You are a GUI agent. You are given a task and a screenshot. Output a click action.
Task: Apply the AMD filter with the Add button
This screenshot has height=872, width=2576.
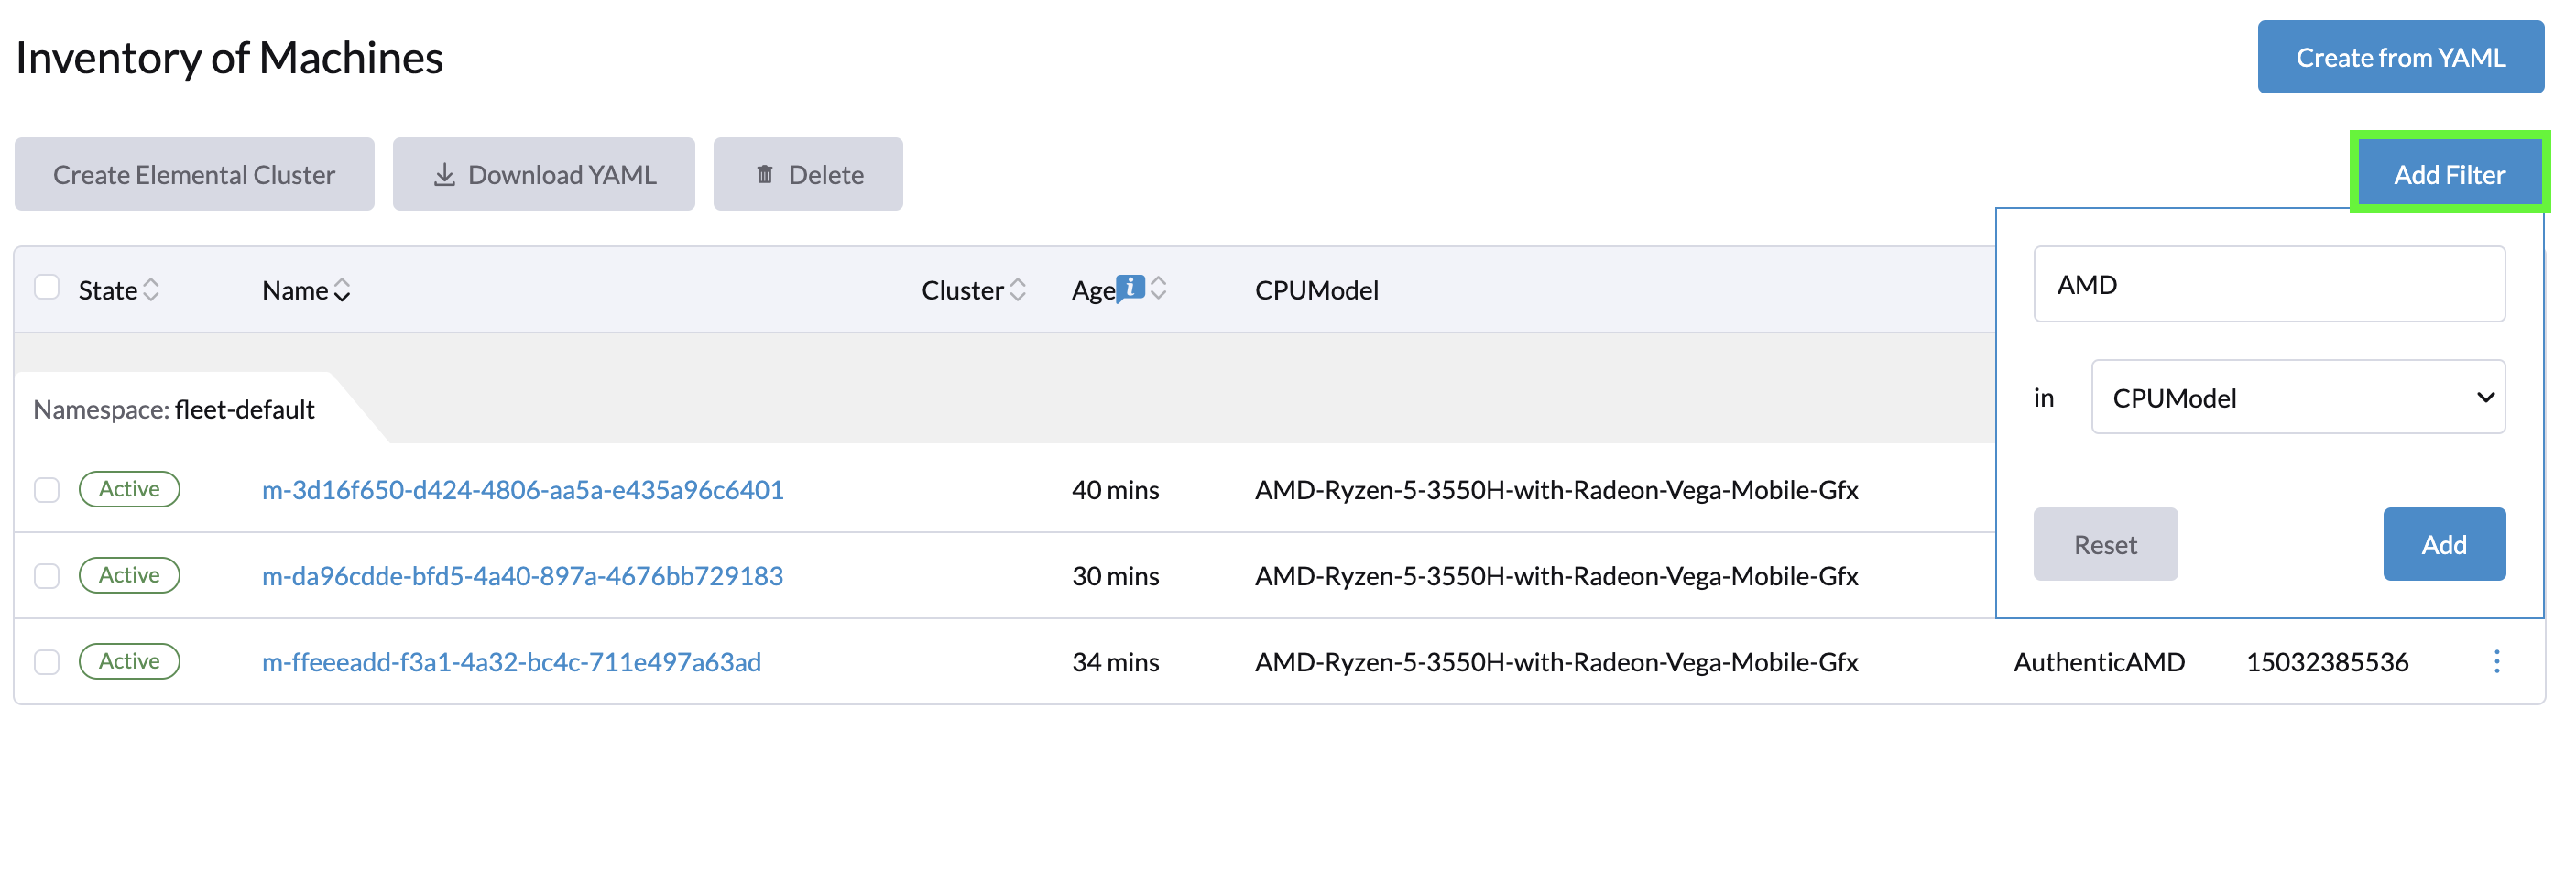tap(2444, 544)
